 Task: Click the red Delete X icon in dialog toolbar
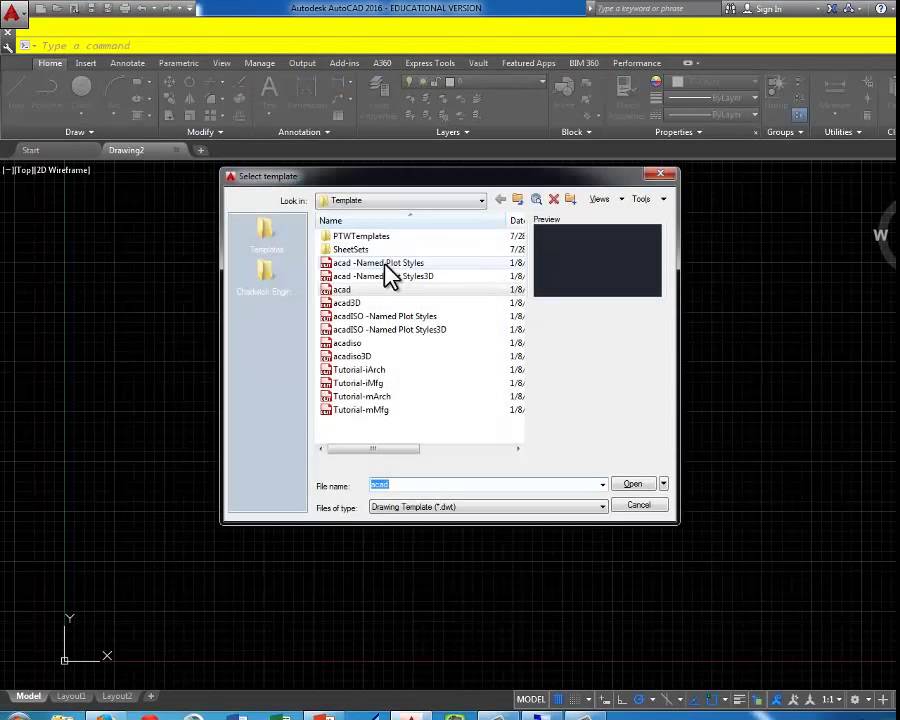[x=554, y=199]
